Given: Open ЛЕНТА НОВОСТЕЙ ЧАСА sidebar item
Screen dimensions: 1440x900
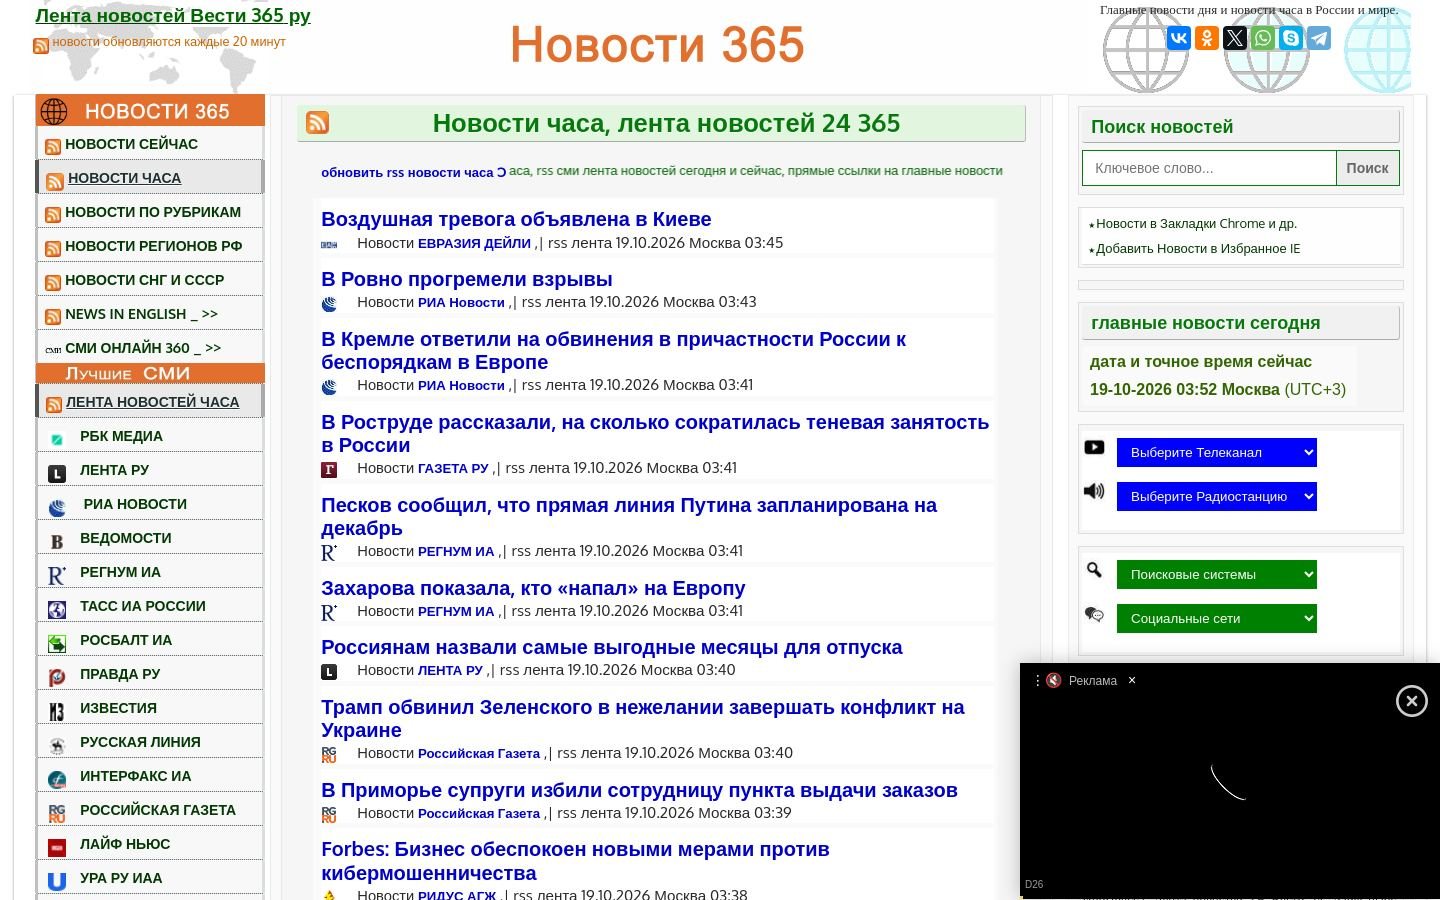Looking at the screenshot, I should [150, 402].
